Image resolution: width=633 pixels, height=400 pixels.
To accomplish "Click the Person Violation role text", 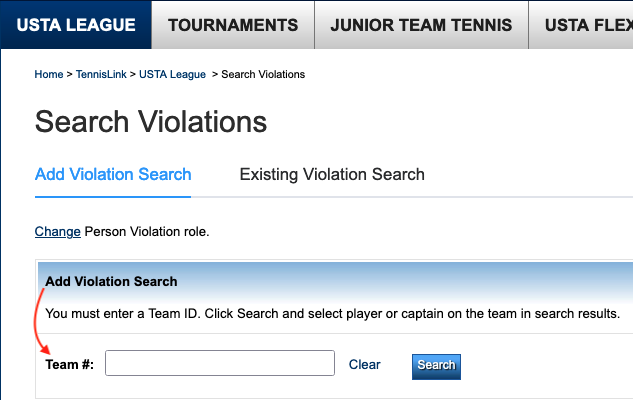I will [x=146, y=231].
